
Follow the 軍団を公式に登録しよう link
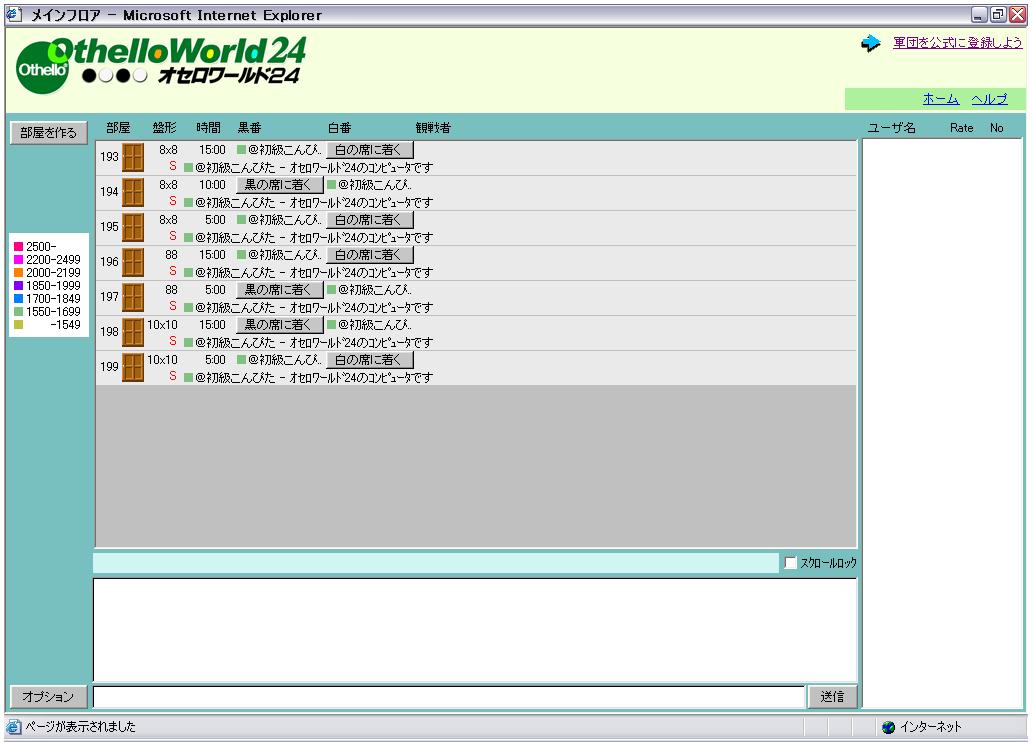click(957, 43)
